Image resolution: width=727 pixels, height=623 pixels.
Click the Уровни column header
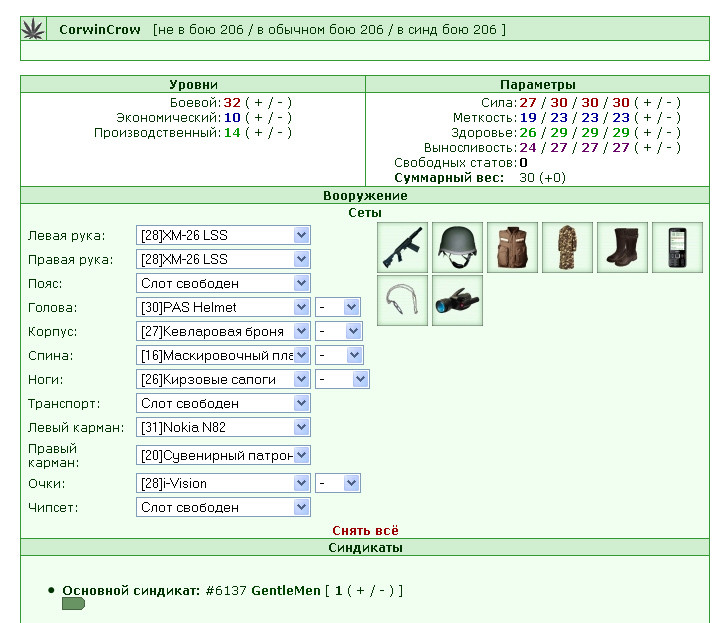click(x=193, y=85)
